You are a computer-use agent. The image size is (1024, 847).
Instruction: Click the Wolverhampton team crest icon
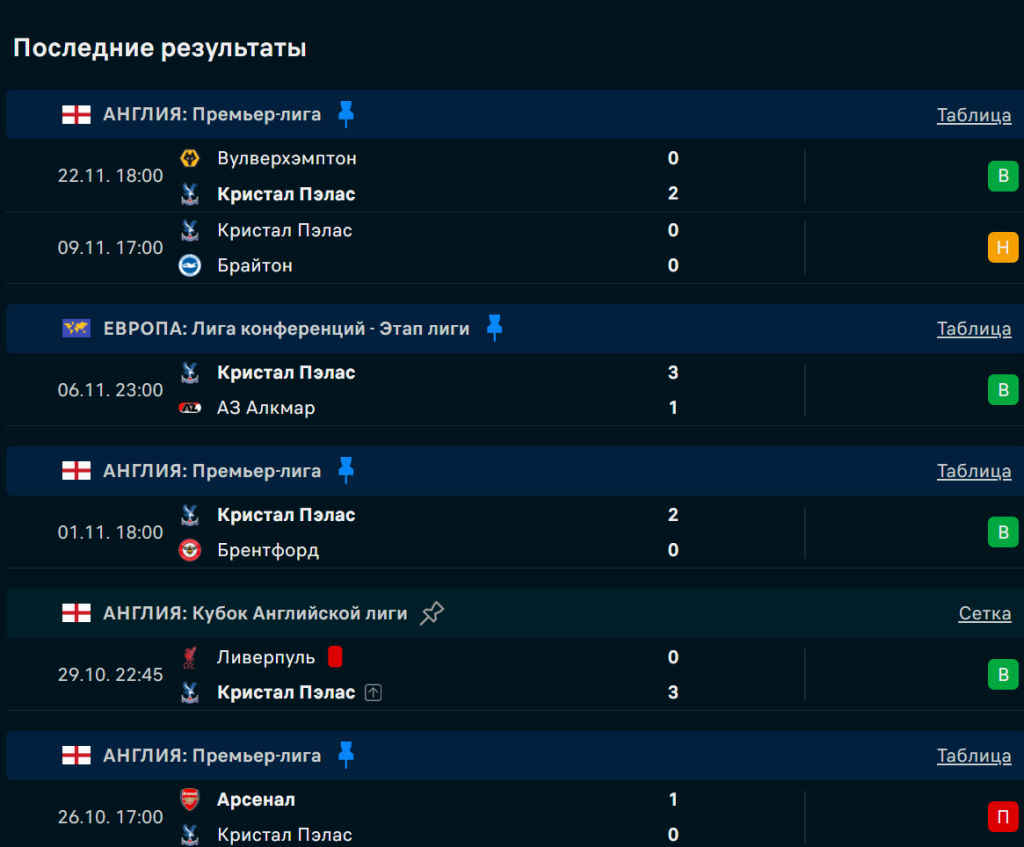click(x=189, y=158)
